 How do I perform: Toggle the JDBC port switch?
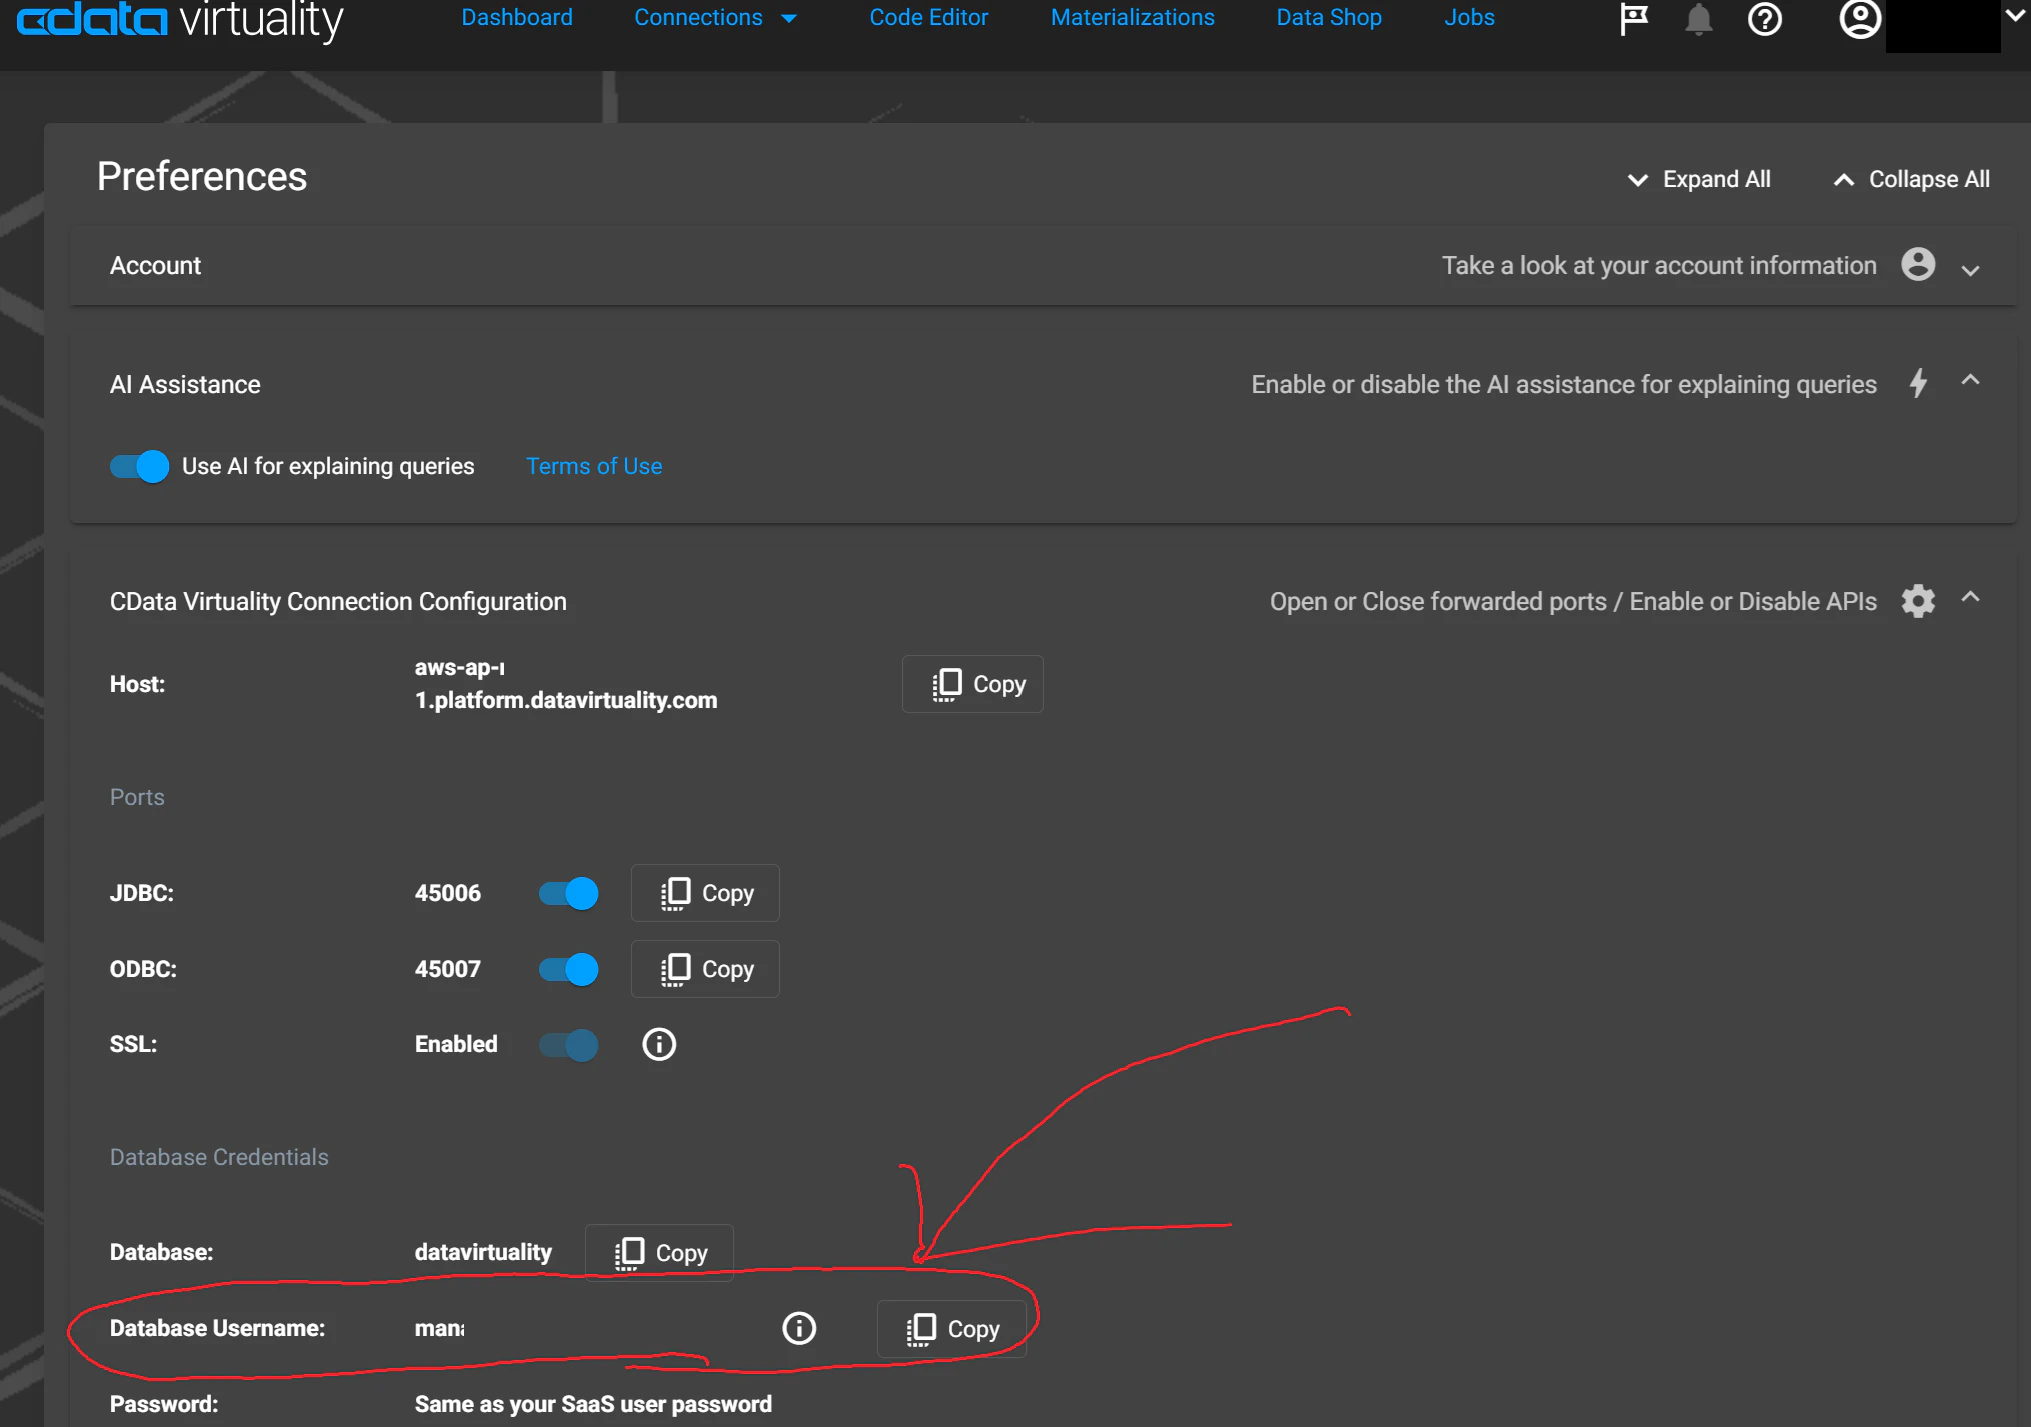569,893
